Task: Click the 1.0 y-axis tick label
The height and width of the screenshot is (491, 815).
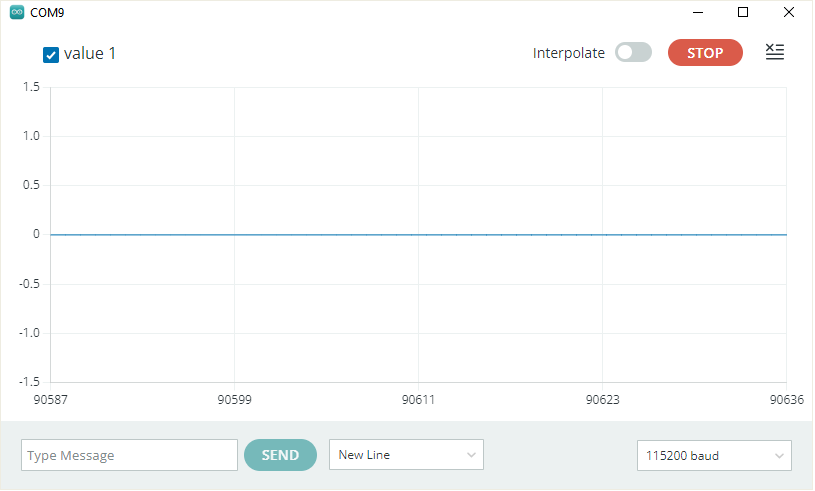Action: click(31, 136)
